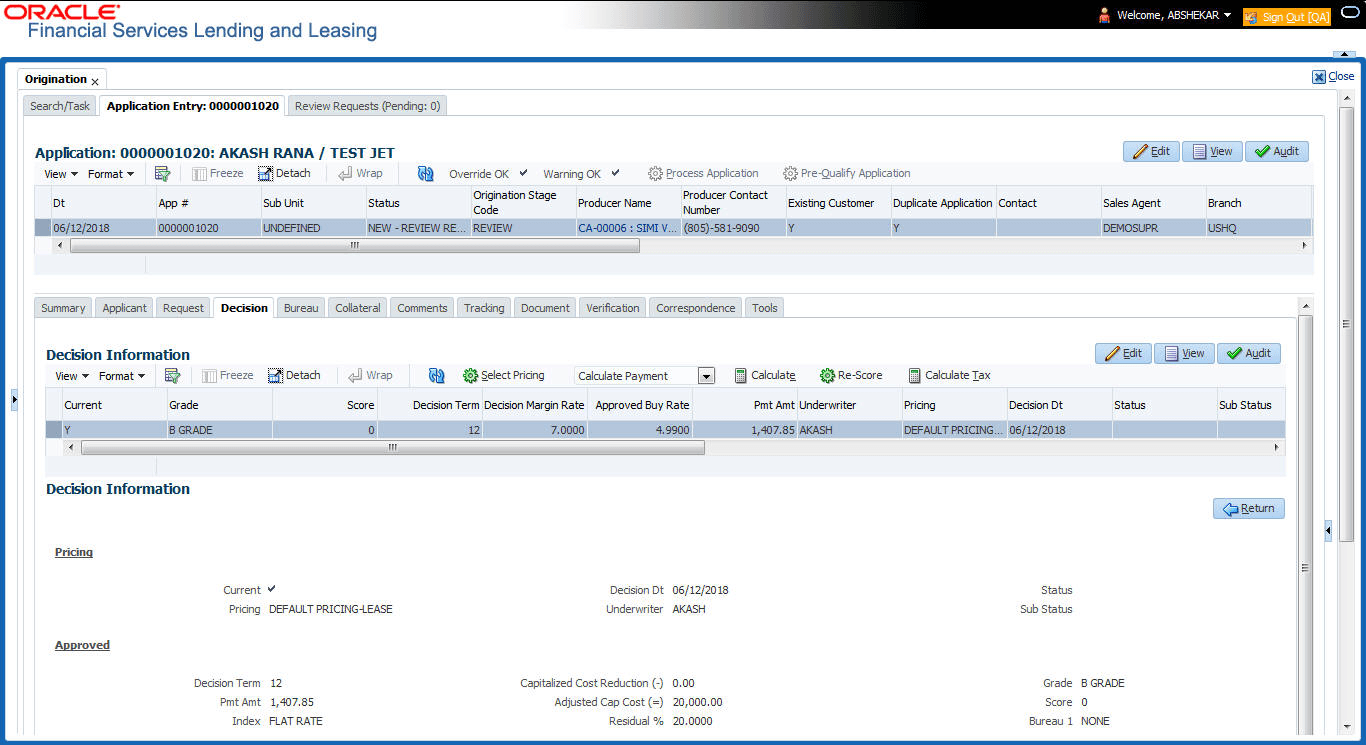The width and height of the screenshot is (1366, 745).
Task: Detach the Decision Information table
Action: tap(294, 375)
